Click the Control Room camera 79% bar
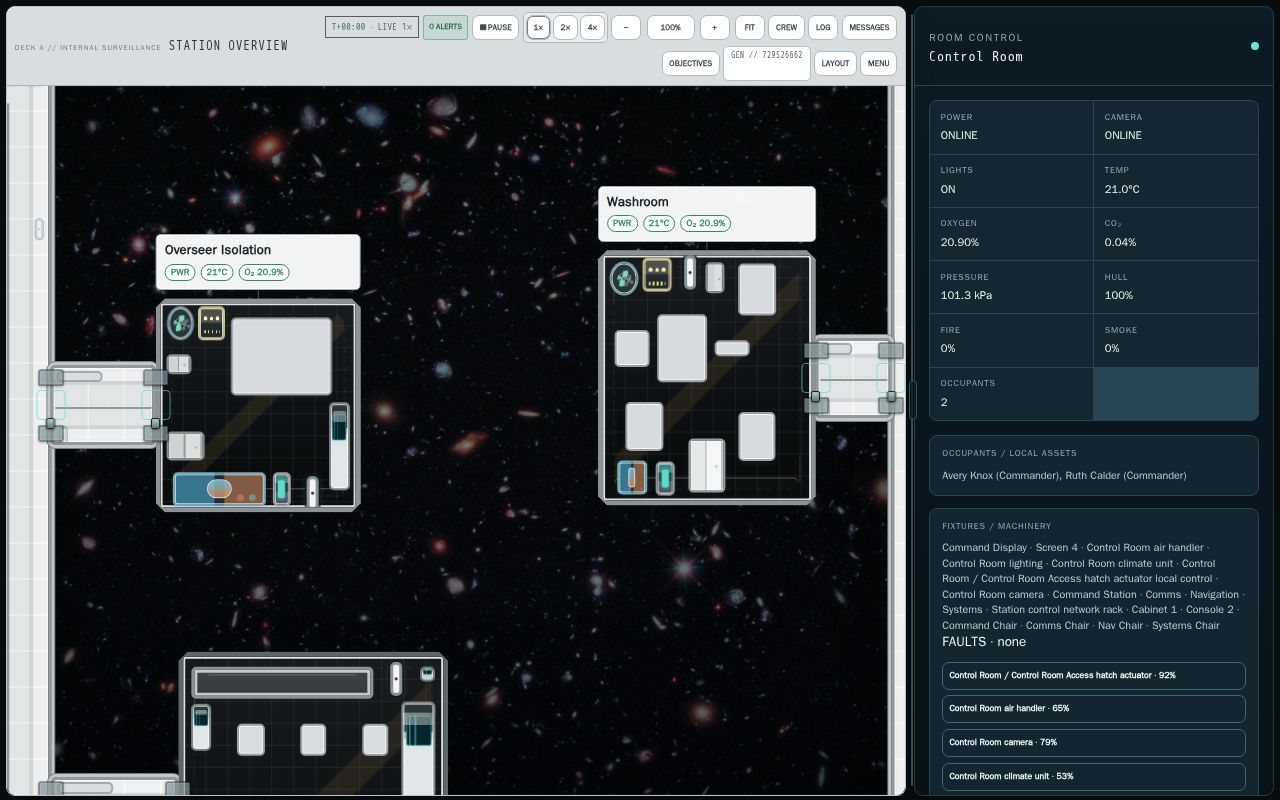This screenshot has height=800, width=1280. pyautogui.click(x=1094, y=743)
